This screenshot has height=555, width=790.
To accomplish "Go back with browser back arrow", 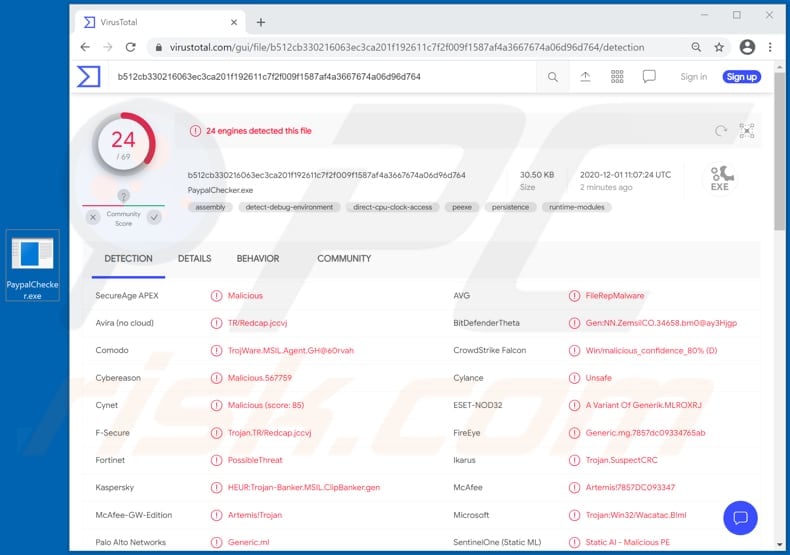I will pyautogui.click(x=85, y=47).
